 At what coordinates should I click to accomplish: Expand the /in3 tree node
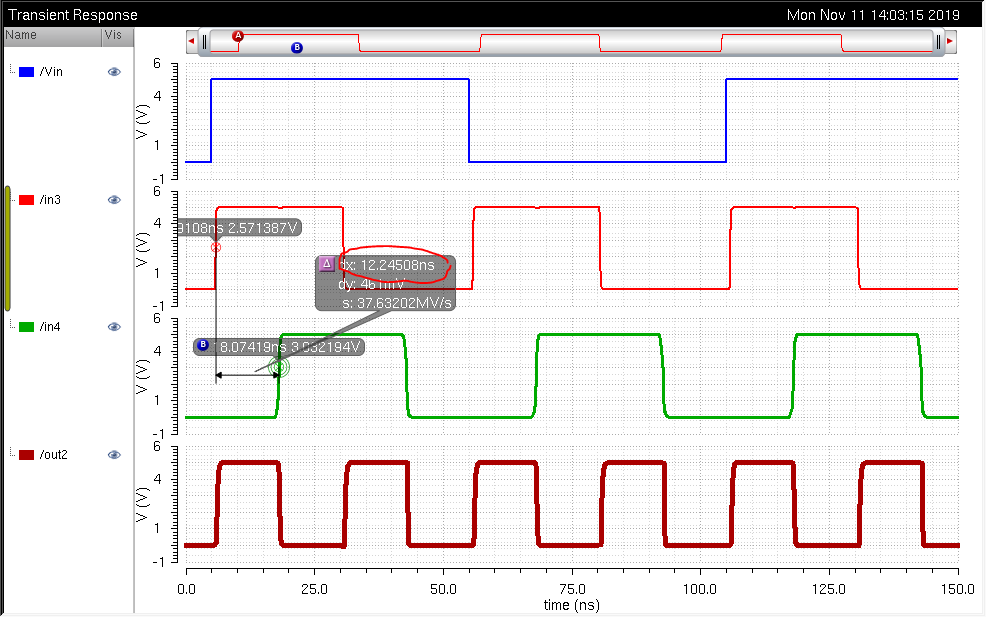(x=12, y=197)
